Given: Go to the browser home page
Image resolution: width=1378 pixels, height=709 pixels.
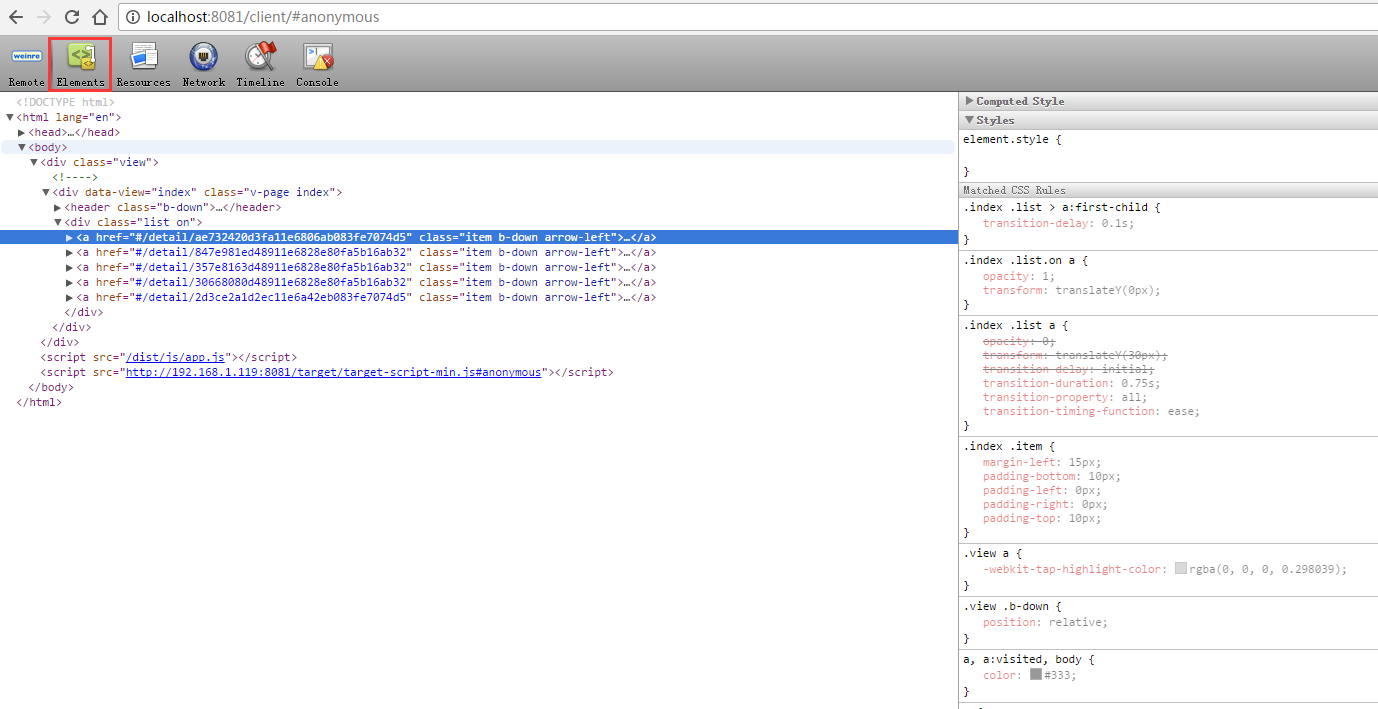Looking at the screenshot, I should (100, 17).
